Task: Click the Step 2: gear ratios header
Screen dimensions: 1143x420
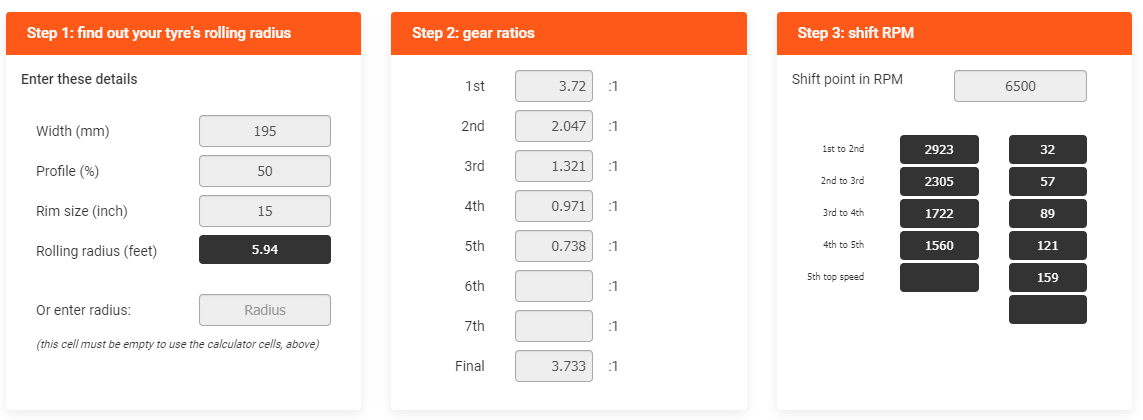Action: click(568, 33)
